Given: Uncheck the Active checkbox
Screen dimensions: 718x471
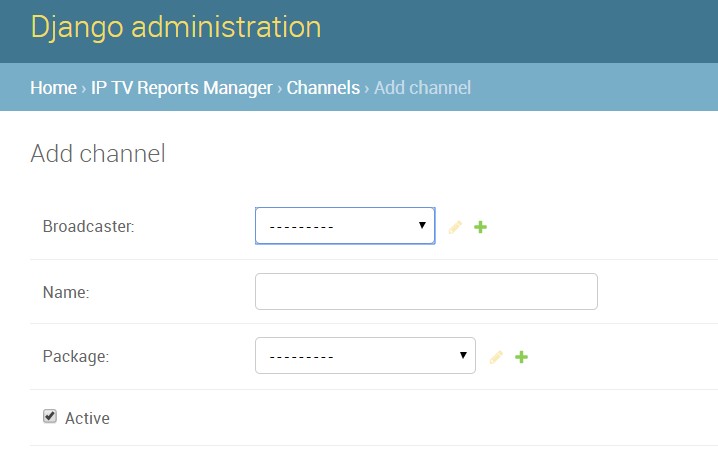Looking at the screenshot, I should click(50, 417).
